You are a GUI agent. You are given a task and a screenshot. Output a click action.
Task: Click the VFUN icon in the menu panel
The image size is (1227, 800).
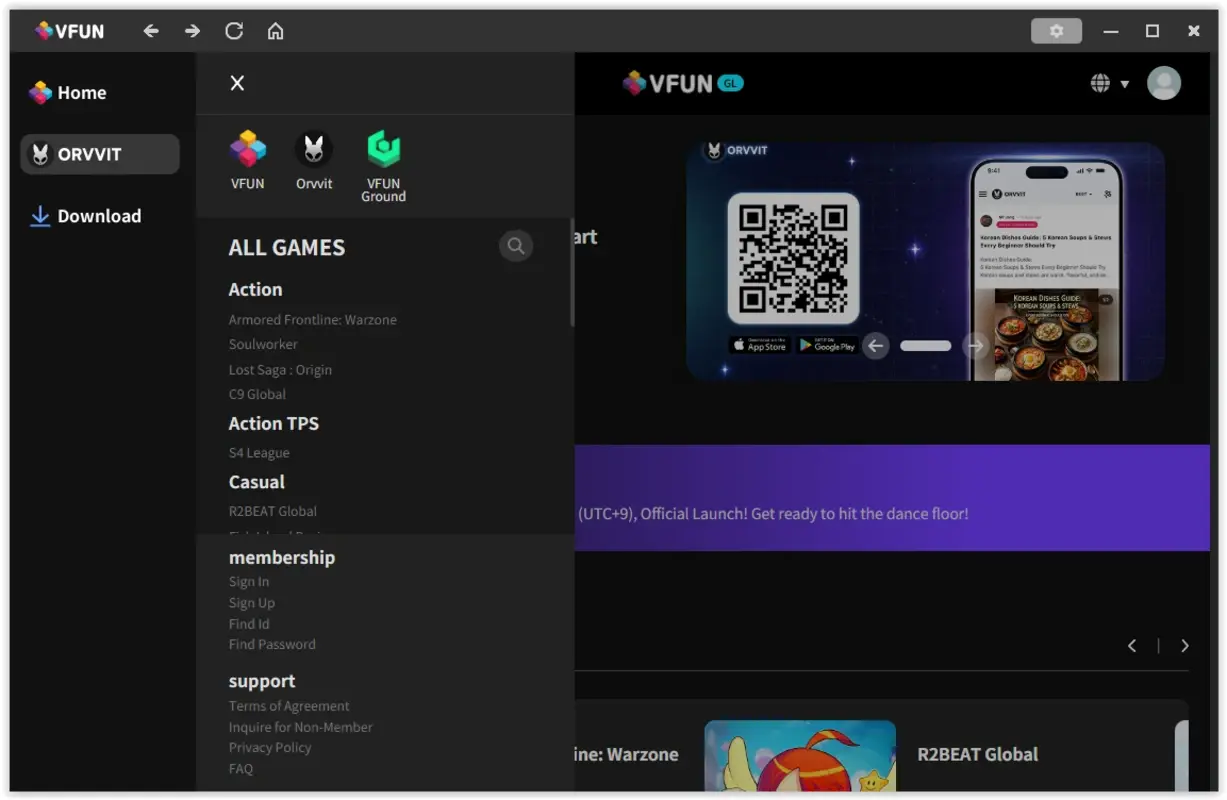(x=247, y=160)
